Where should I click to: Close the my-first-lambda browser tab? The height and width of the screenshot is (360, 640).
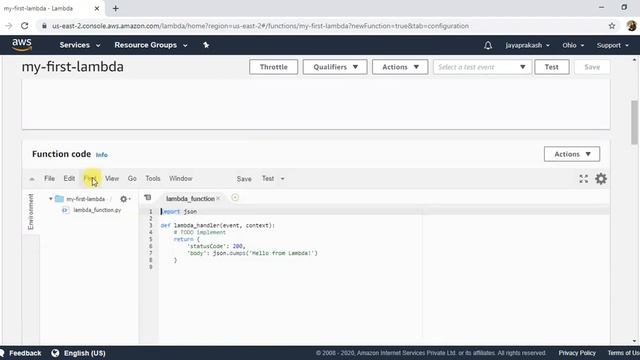(x=97, y=8)
